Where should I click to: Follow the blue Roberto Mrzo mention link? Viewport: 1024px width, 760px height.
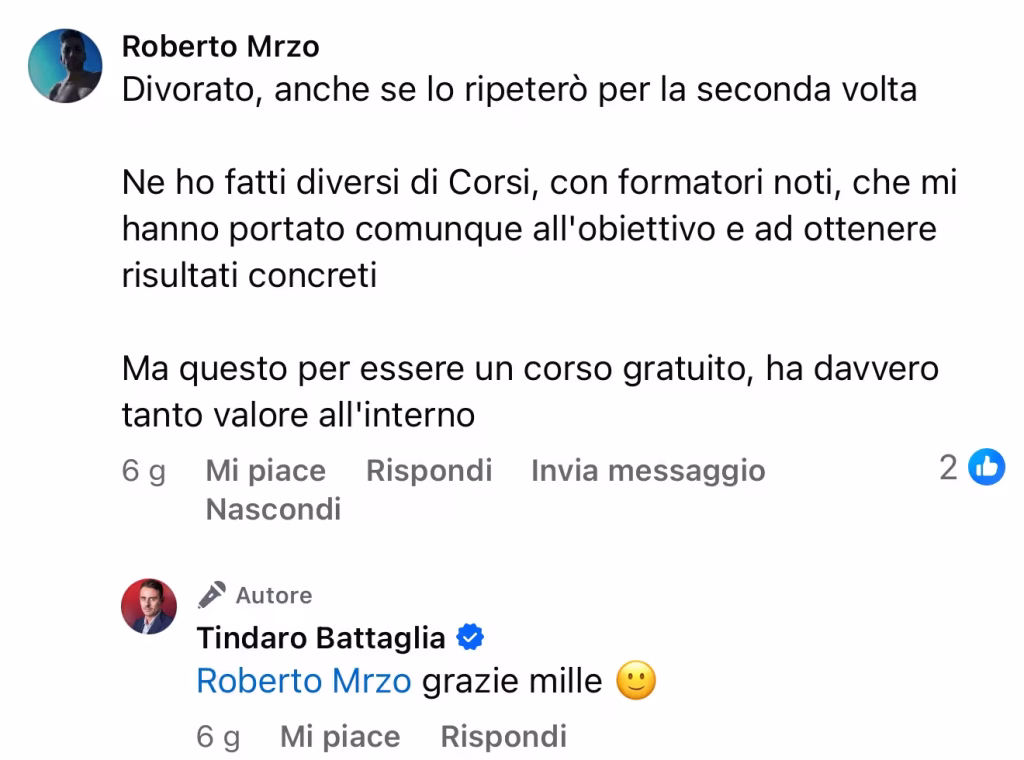click(304, 681)
